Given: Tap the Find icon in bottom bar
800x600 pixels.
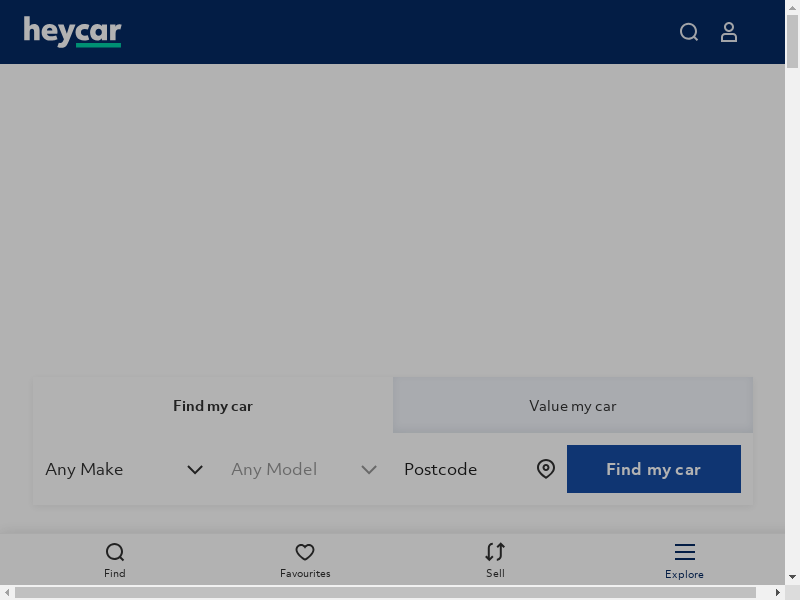Looking at the screenshot, I should point(115,552).
